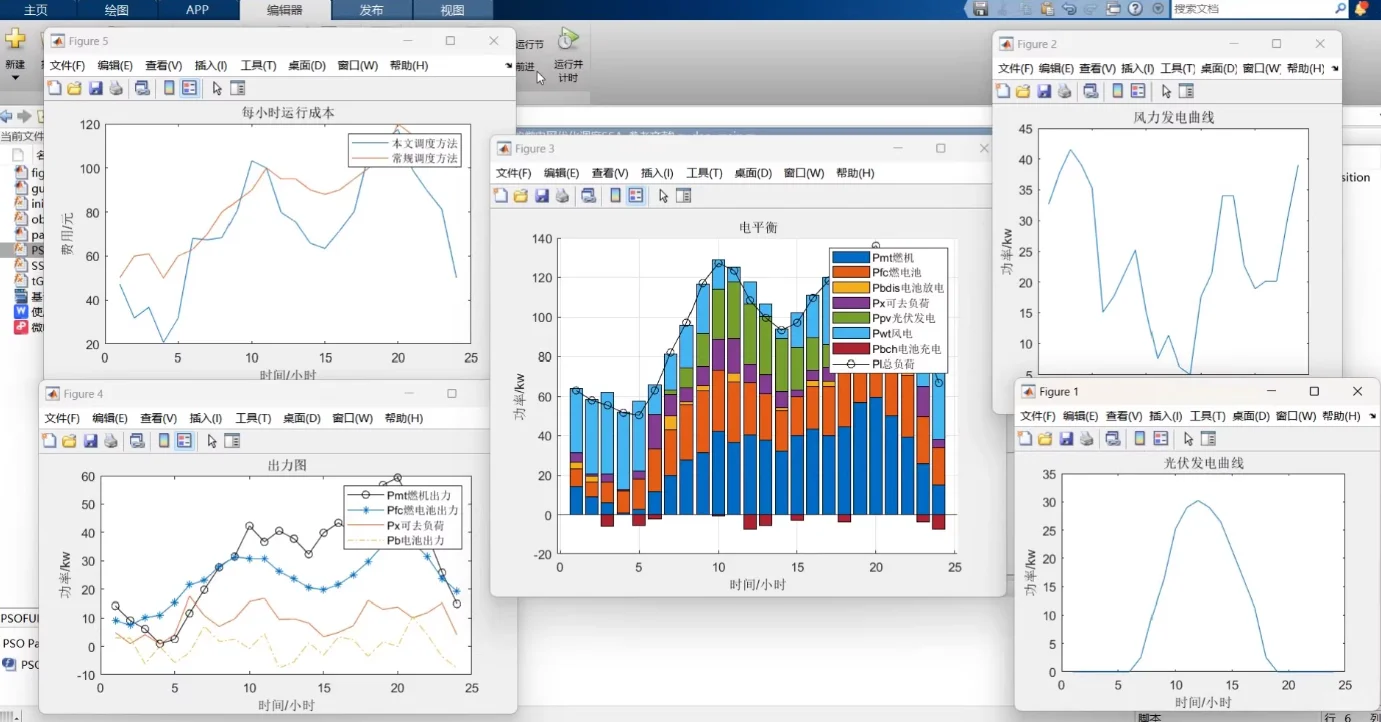Toggle Insert Colorbar in Figure 2 toolbar

pos(1118,91)
